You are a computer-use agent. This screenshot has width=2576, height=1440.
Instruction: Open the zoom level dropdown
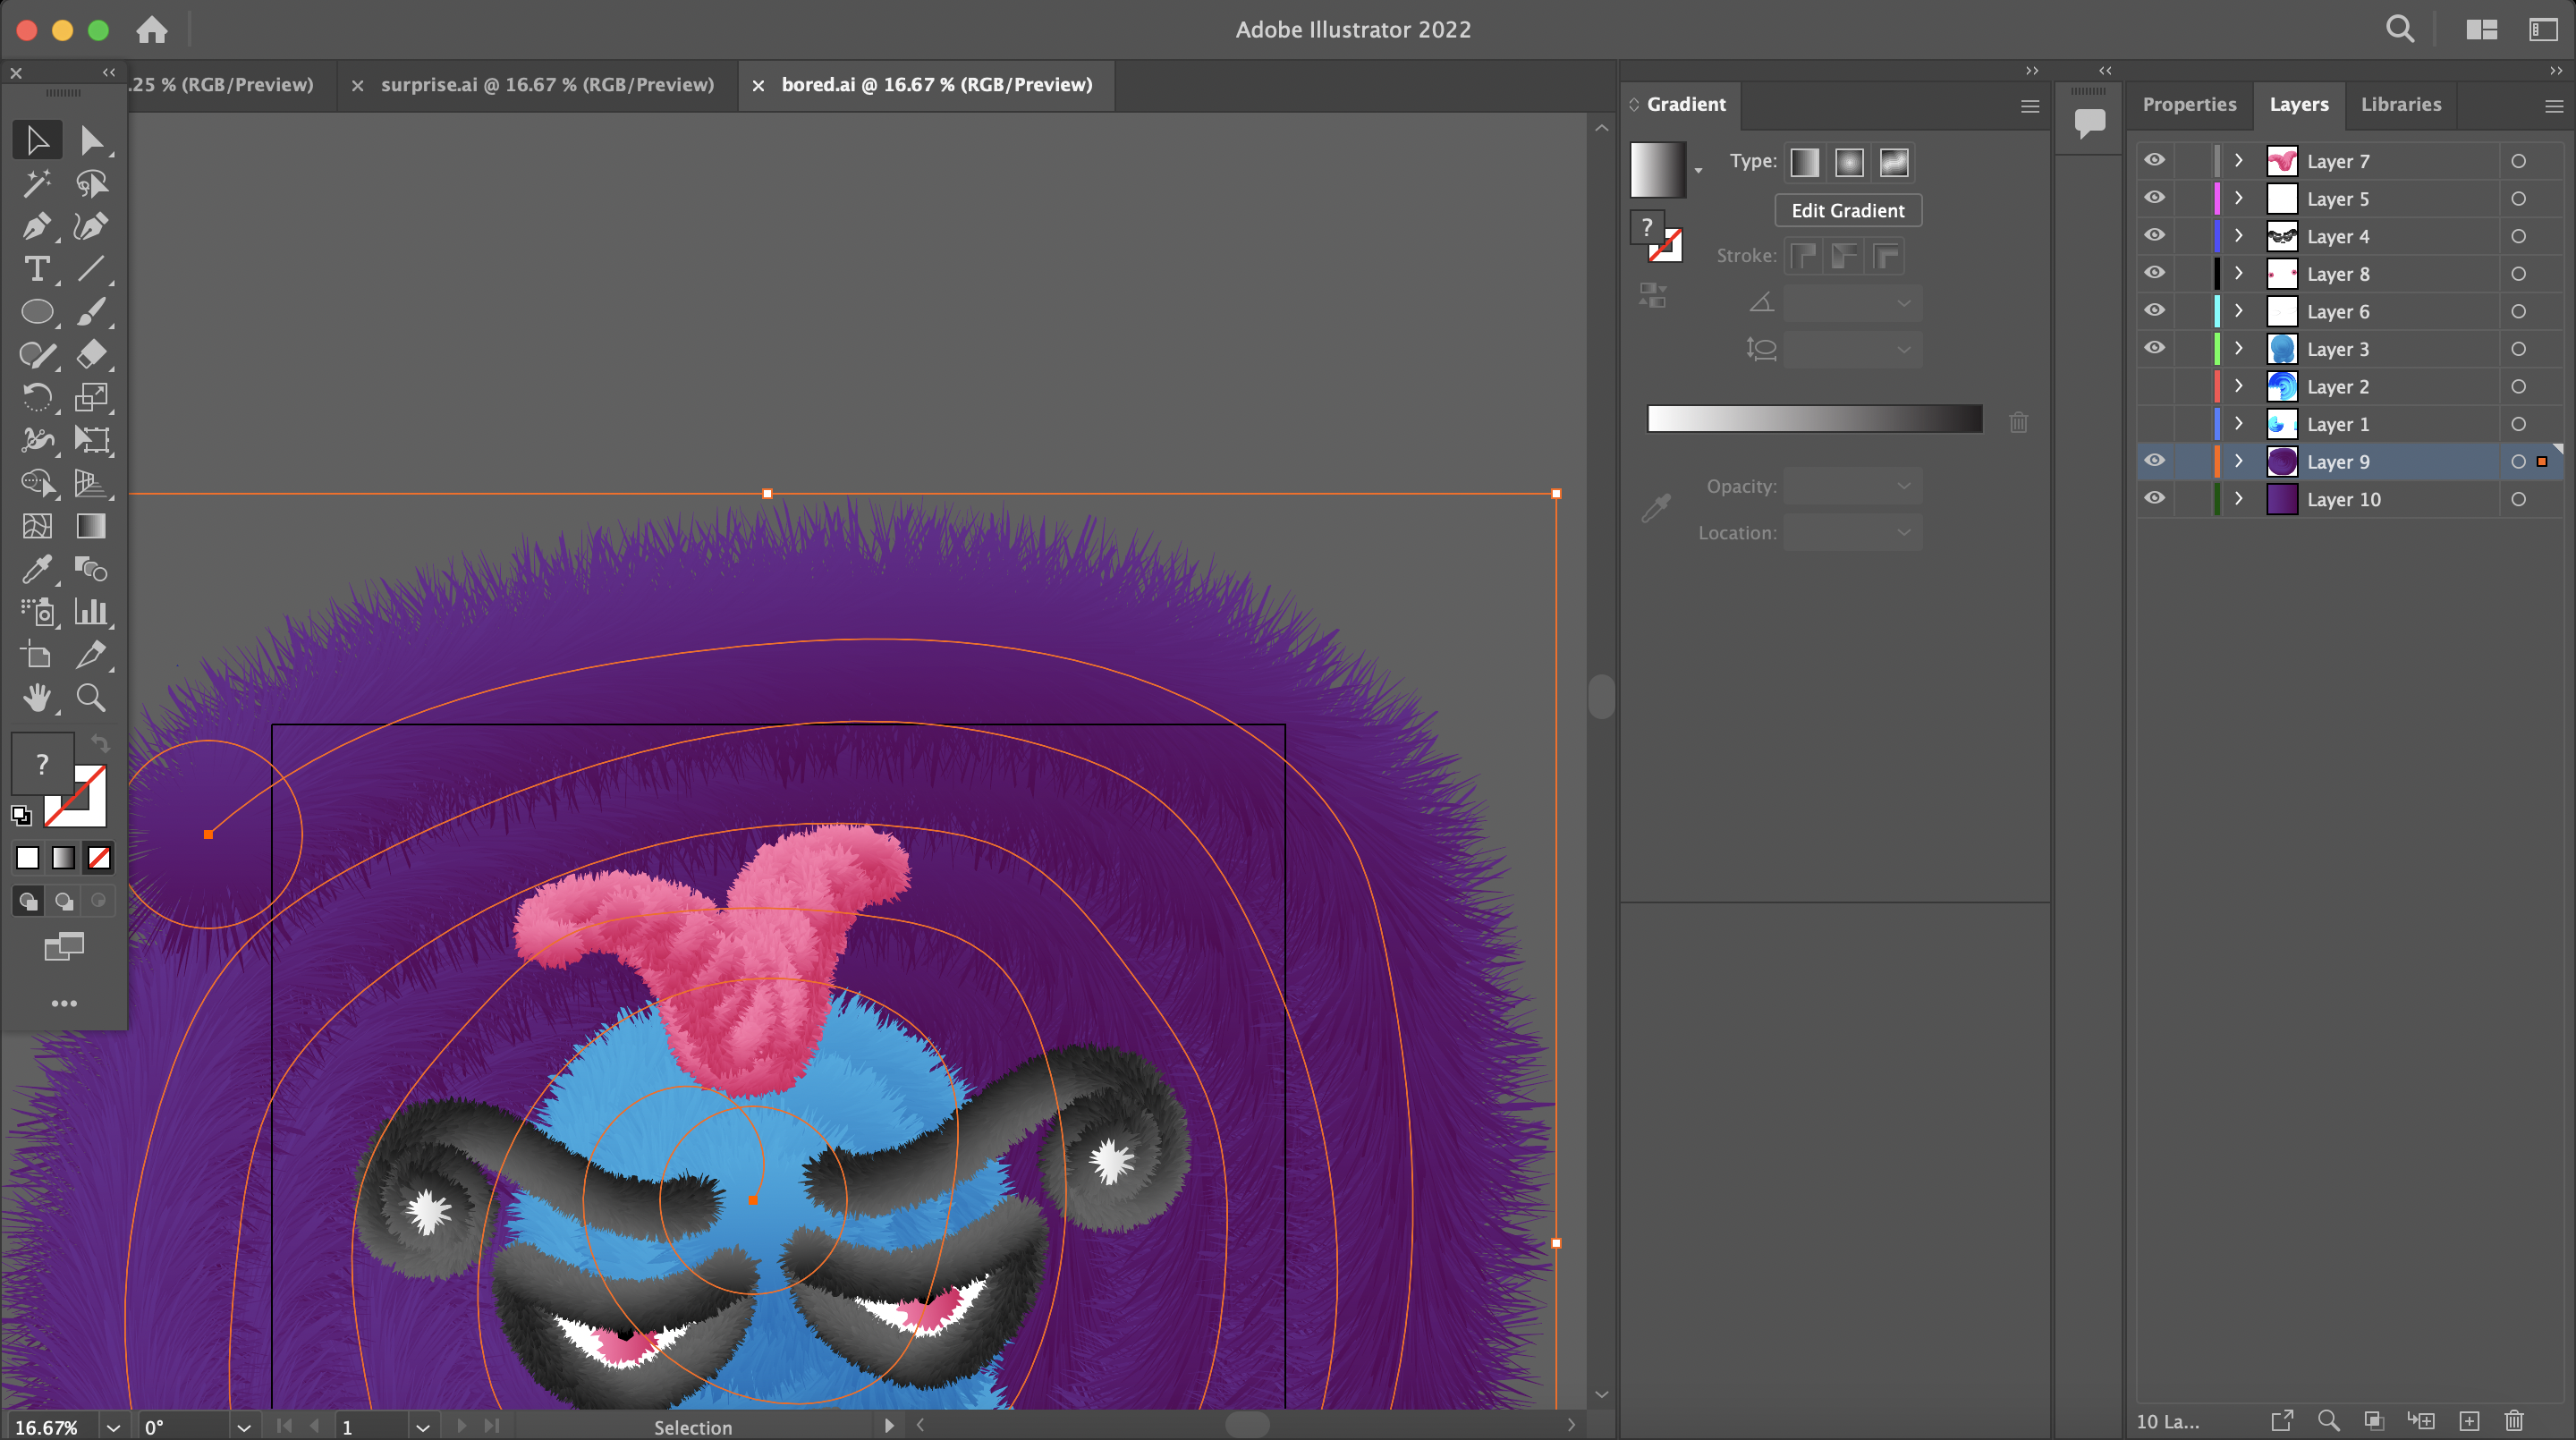(x=113, y=1427)
